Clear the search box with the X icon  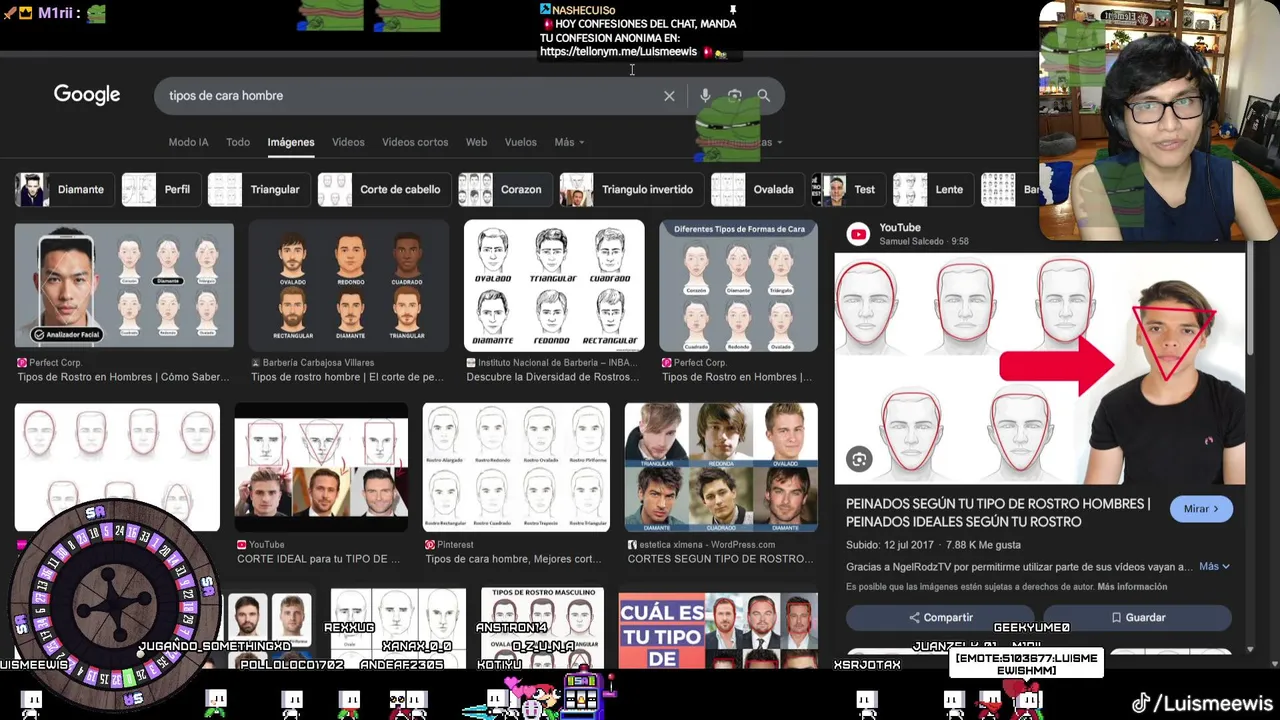[669, 96]
